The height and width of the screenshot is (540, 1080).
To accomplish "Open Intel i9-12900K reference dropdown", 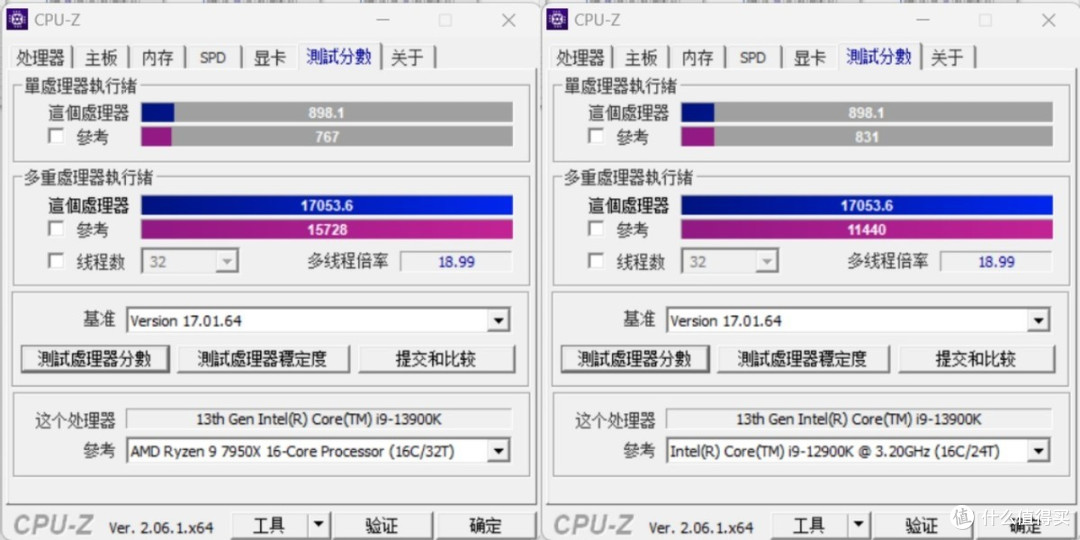I will 858,451.
